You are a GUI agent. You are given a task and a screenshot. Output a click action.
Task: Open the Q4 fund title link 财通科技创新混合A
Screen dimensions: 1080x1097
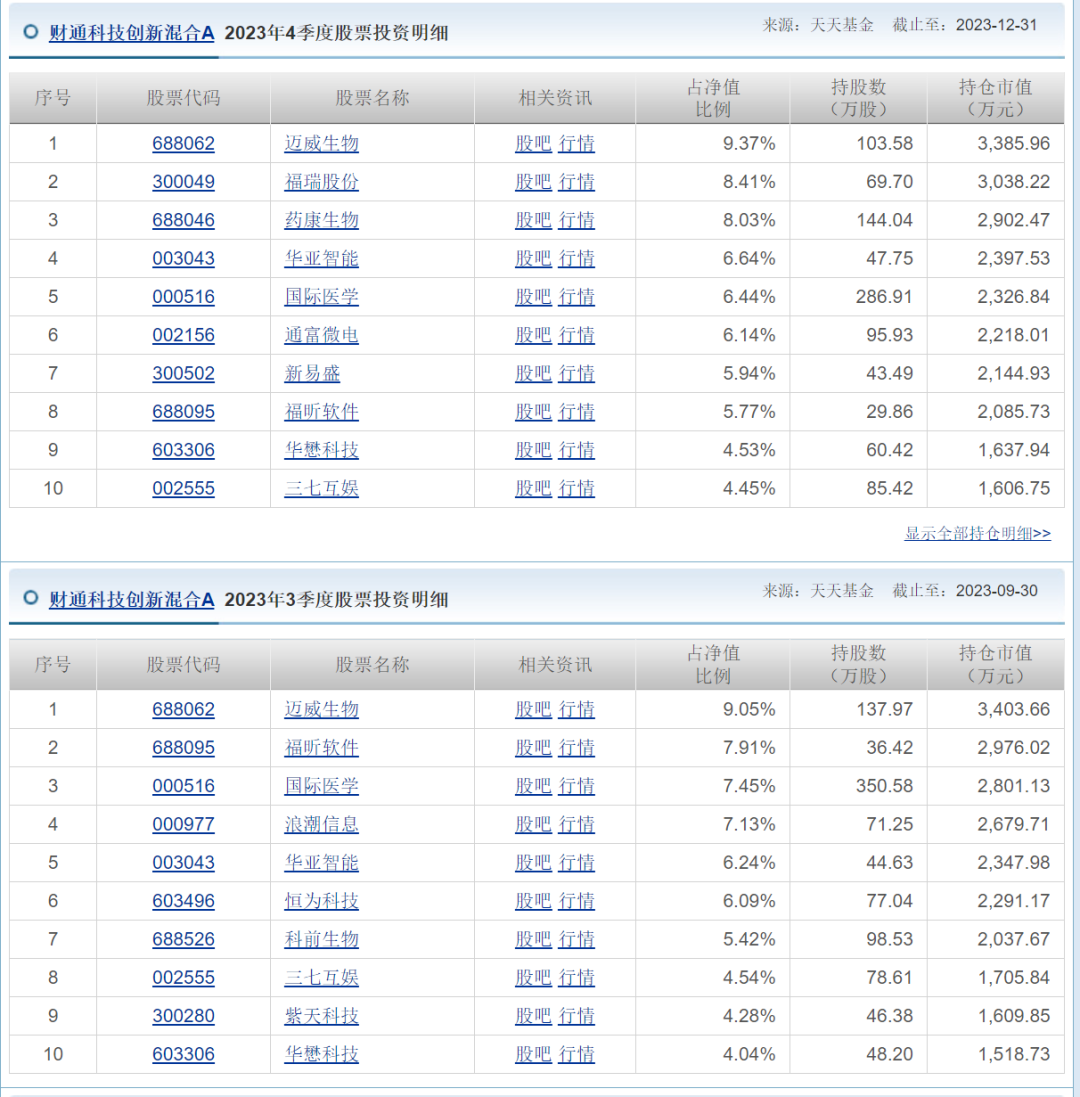point(132,33)
